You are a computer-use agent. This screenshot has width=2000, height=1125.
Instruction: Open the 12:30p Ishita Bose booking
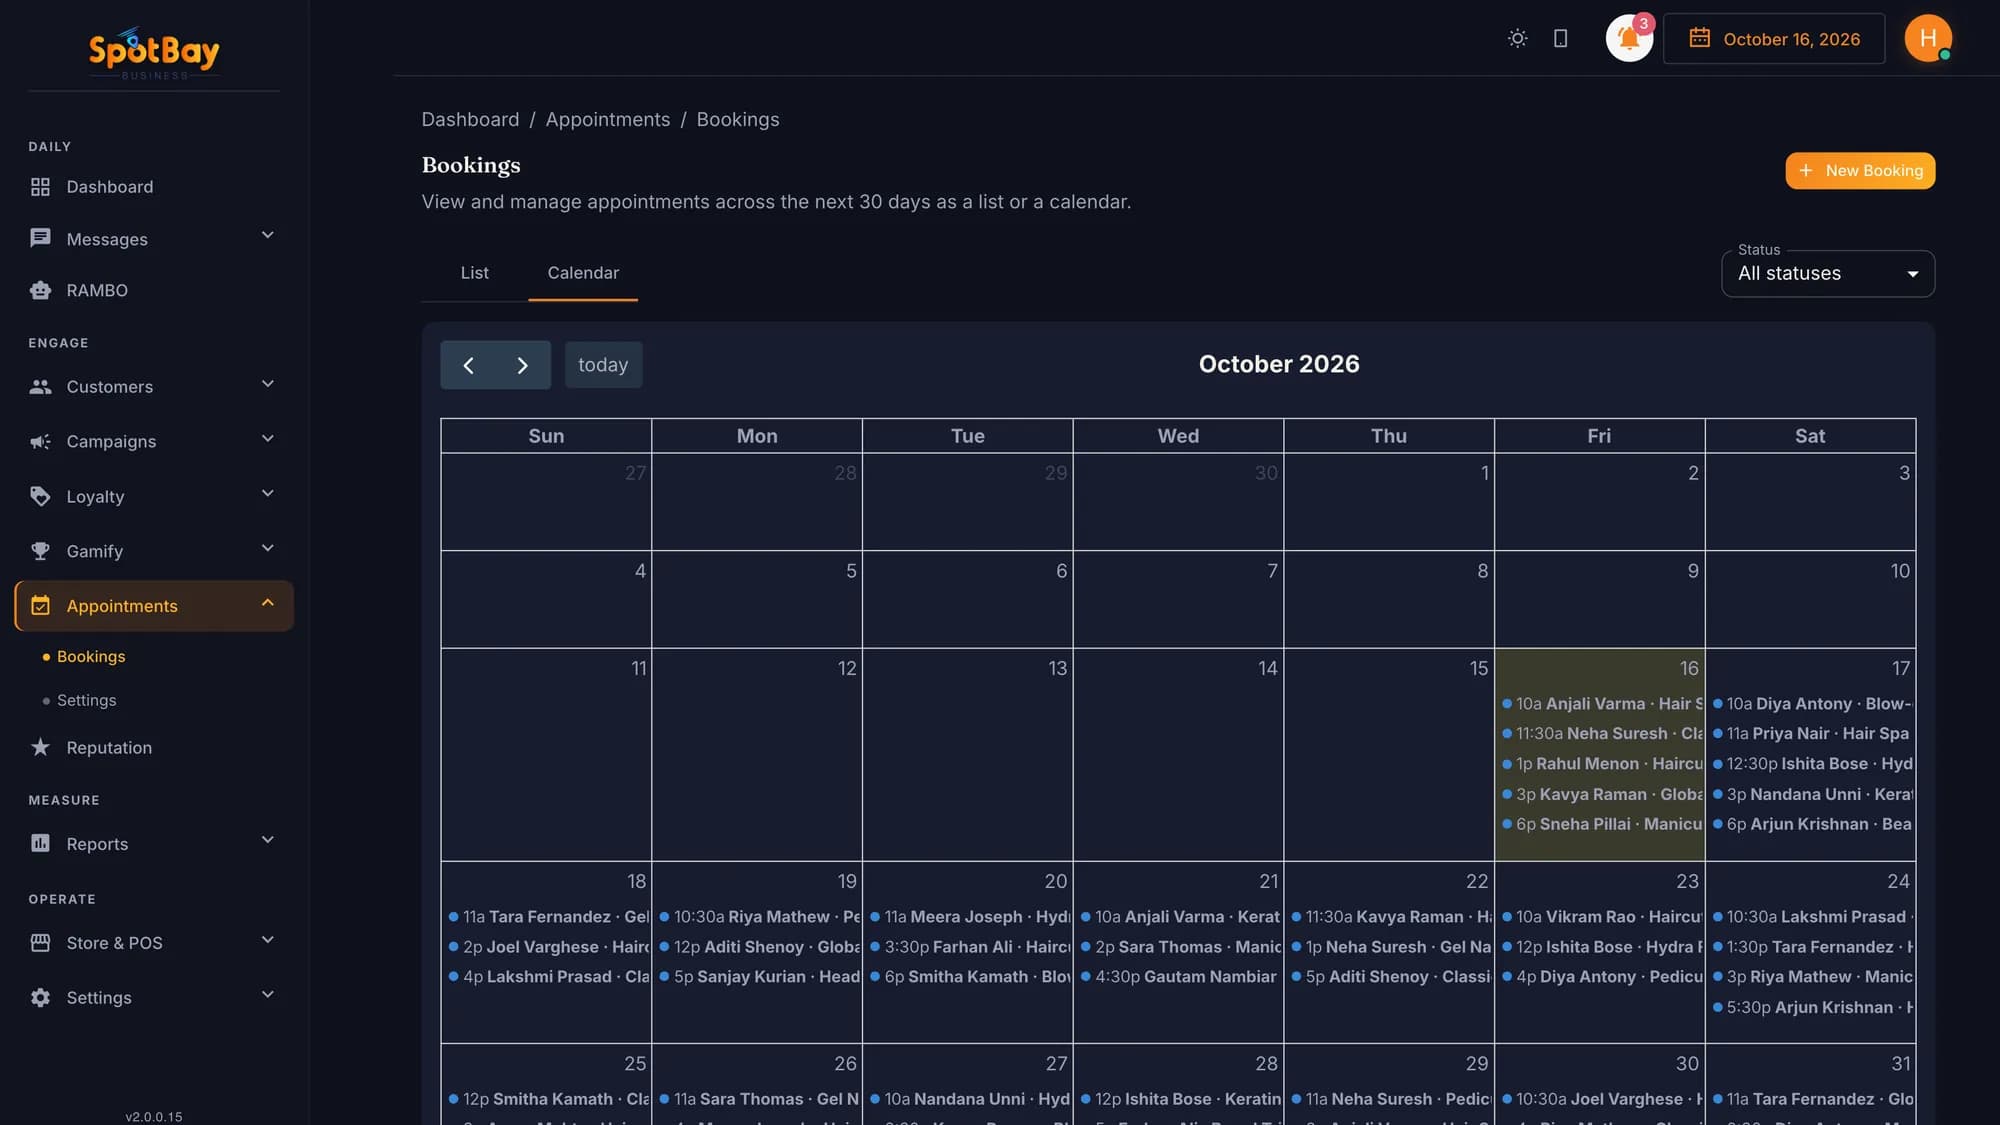tap(1812, 764)
